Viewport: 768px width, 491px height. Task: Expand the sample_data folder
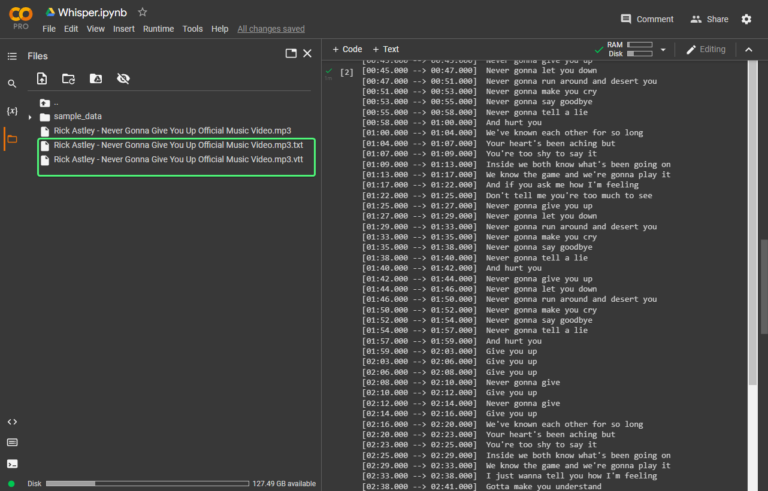pos(30,117)
